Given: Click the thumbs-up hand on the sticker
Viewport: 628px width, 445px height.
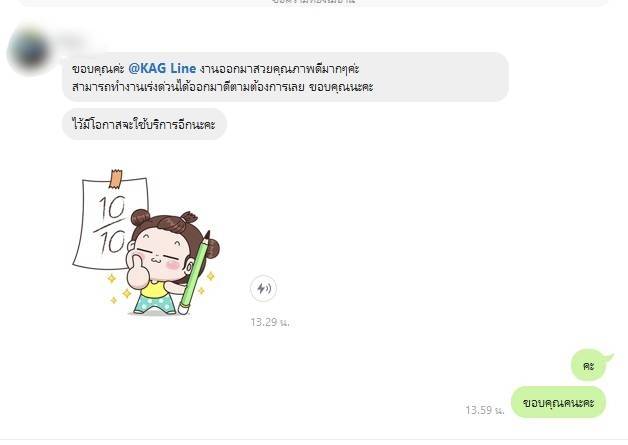Looking at the screenshot, I should [137, 270].
